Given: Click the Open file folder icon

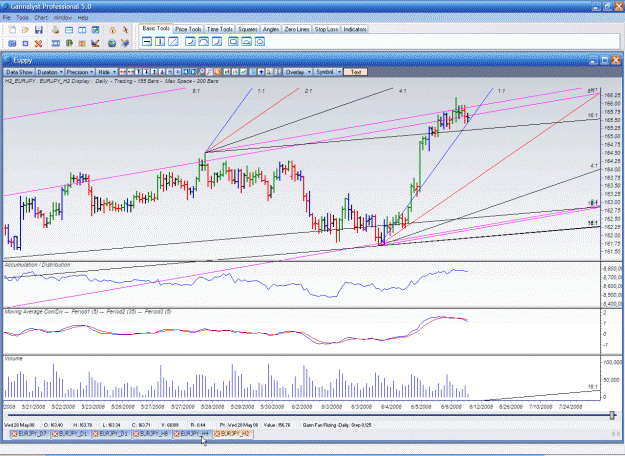Looking at the screenshot, I should (26, 30).
